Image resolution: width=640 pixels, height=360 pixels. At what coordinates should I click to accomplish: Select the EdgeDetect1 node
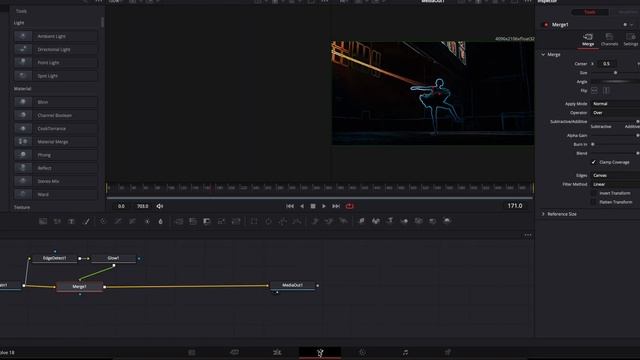pyautogui.click(x=54, y=258)
